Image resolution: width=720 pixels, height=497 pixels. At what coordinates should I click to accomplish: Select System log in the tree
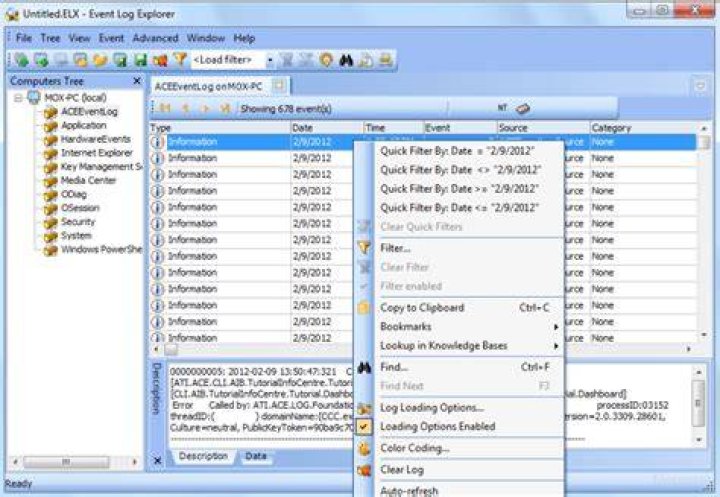click(76, 236)
